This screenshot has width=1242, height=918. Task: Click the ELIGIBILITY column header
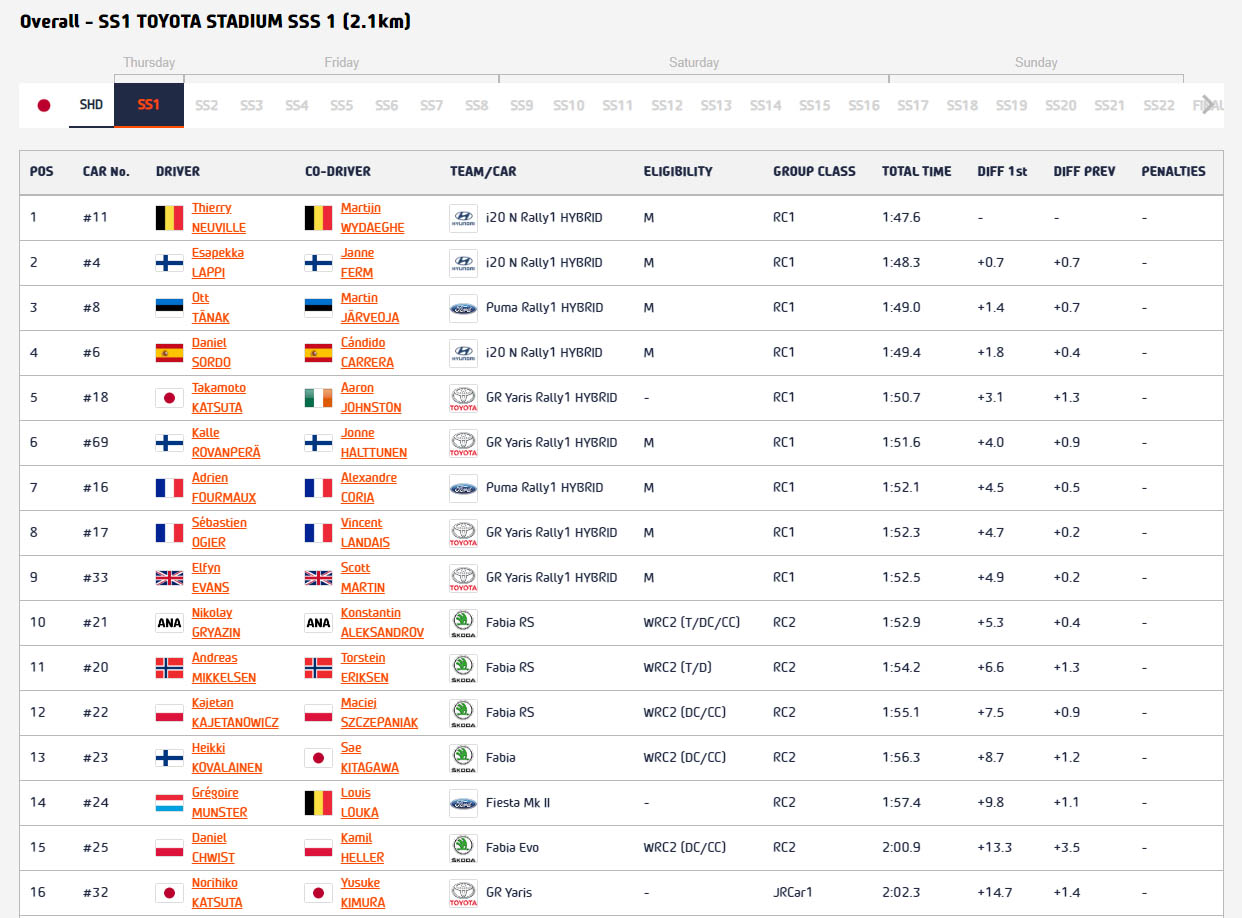click(678, 172)
